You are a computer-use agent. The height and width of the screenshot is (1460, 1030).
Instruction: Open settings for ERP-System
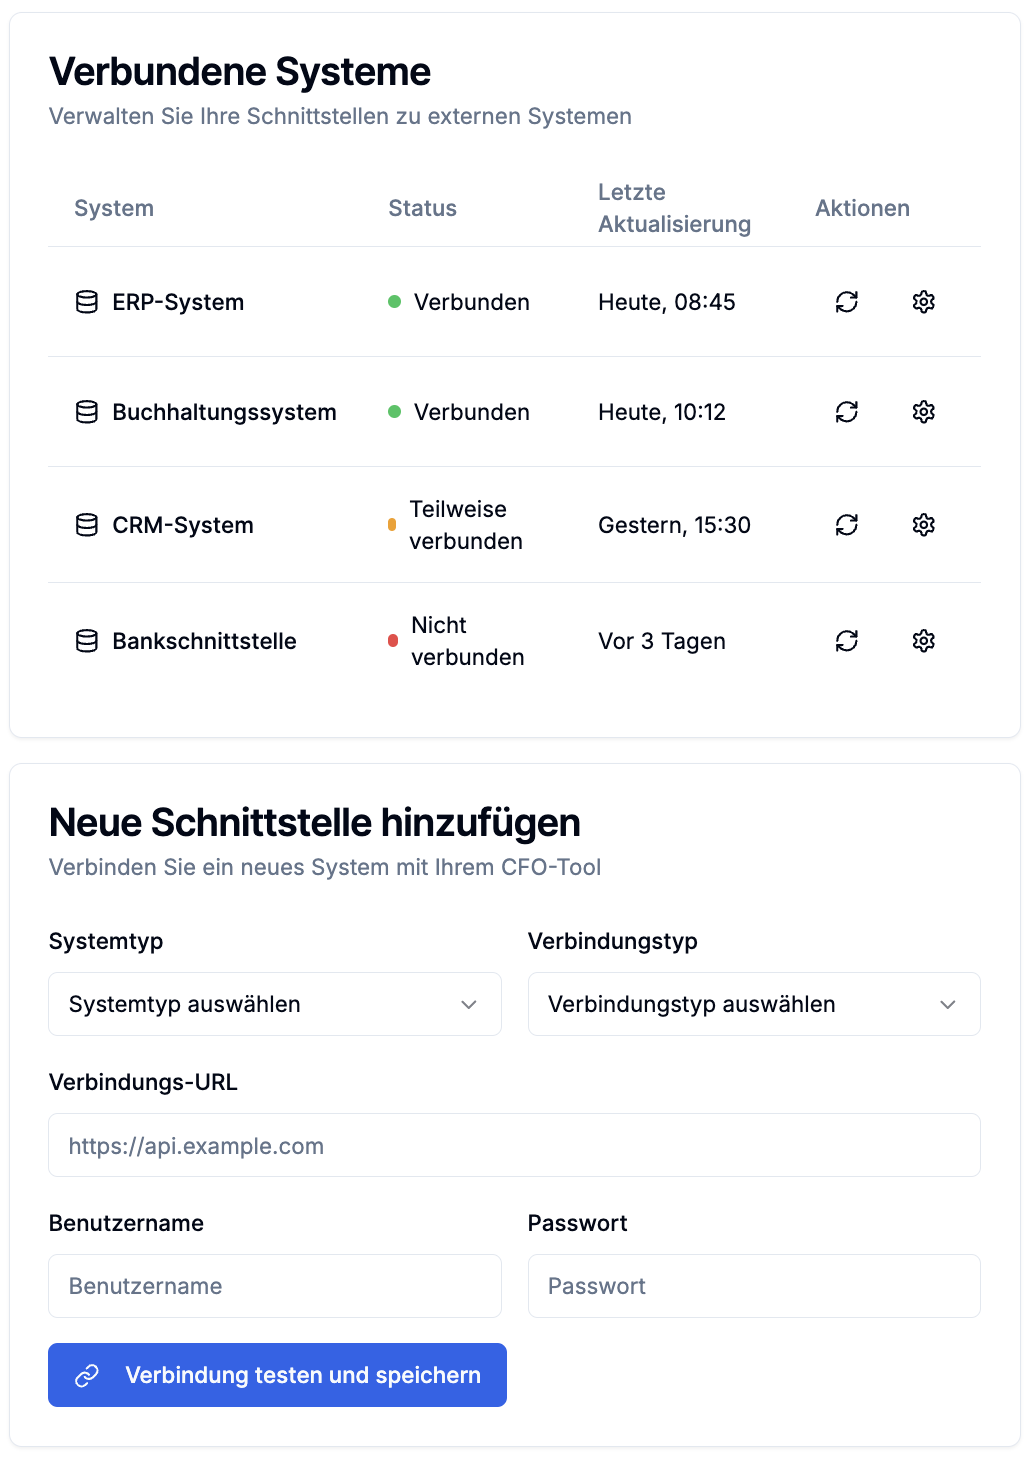click(924, 302)
